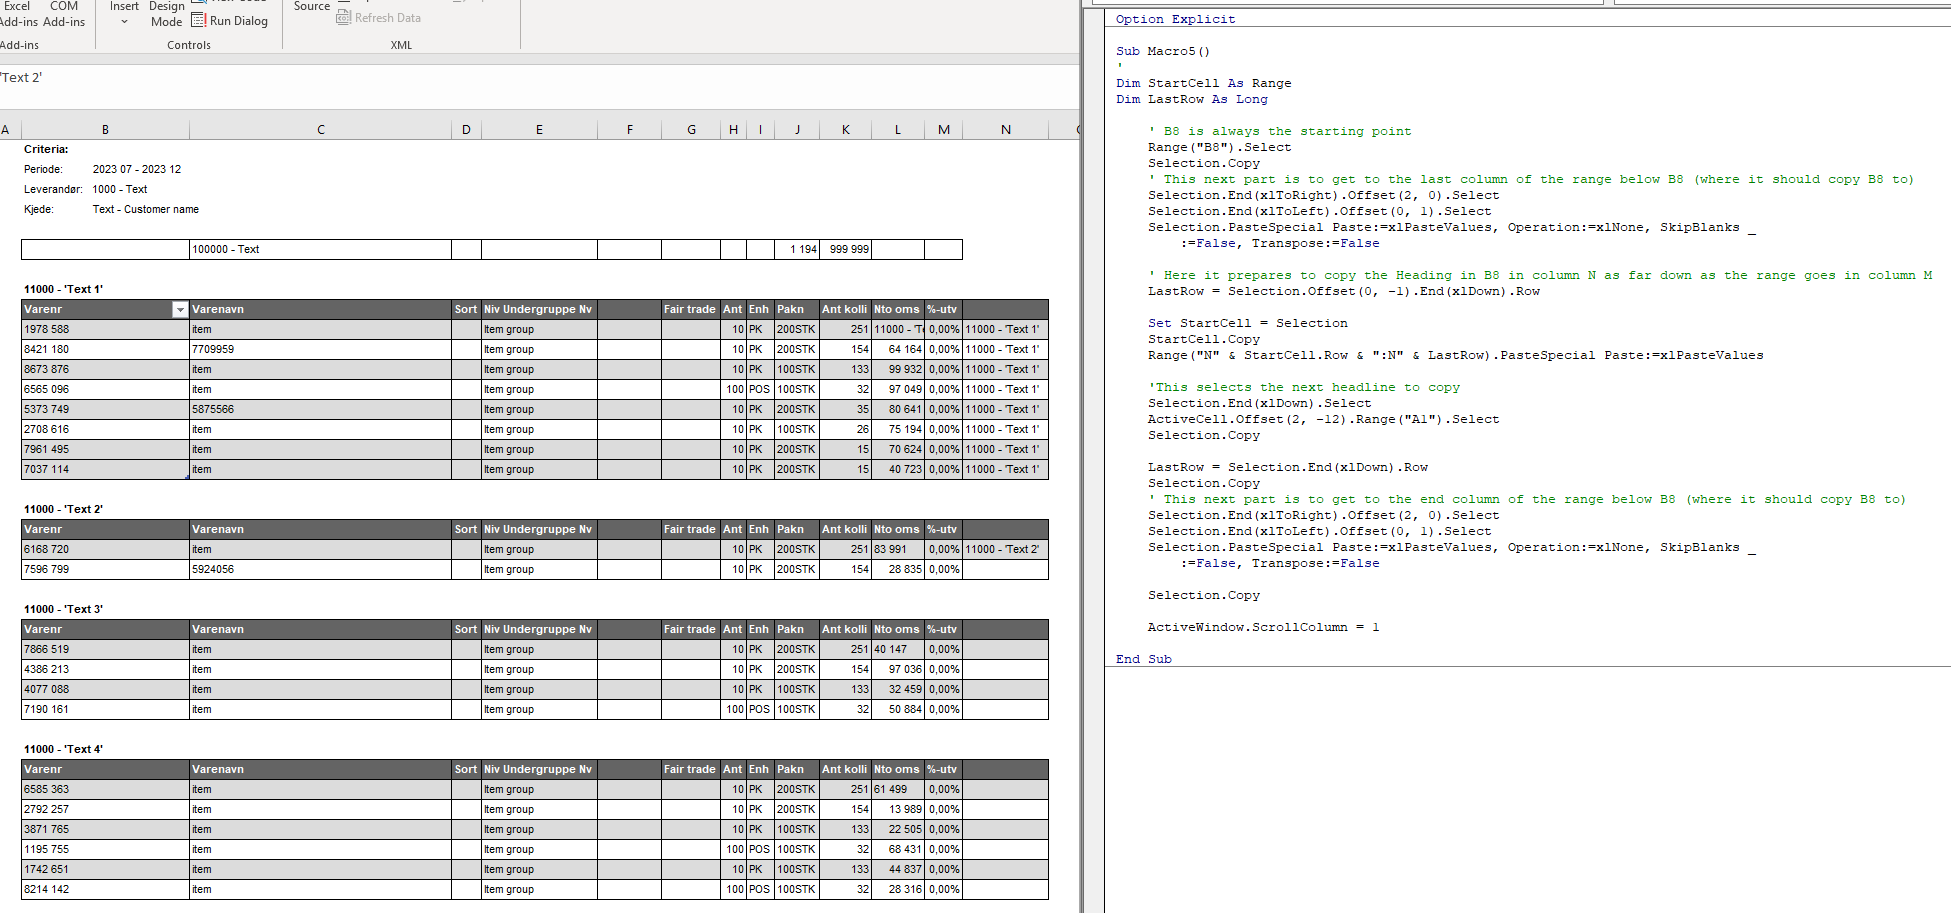This screenshot has height=913, width=1951.
Task: Select the Varenavn cell 7709959
Action: tap(321, 349)
